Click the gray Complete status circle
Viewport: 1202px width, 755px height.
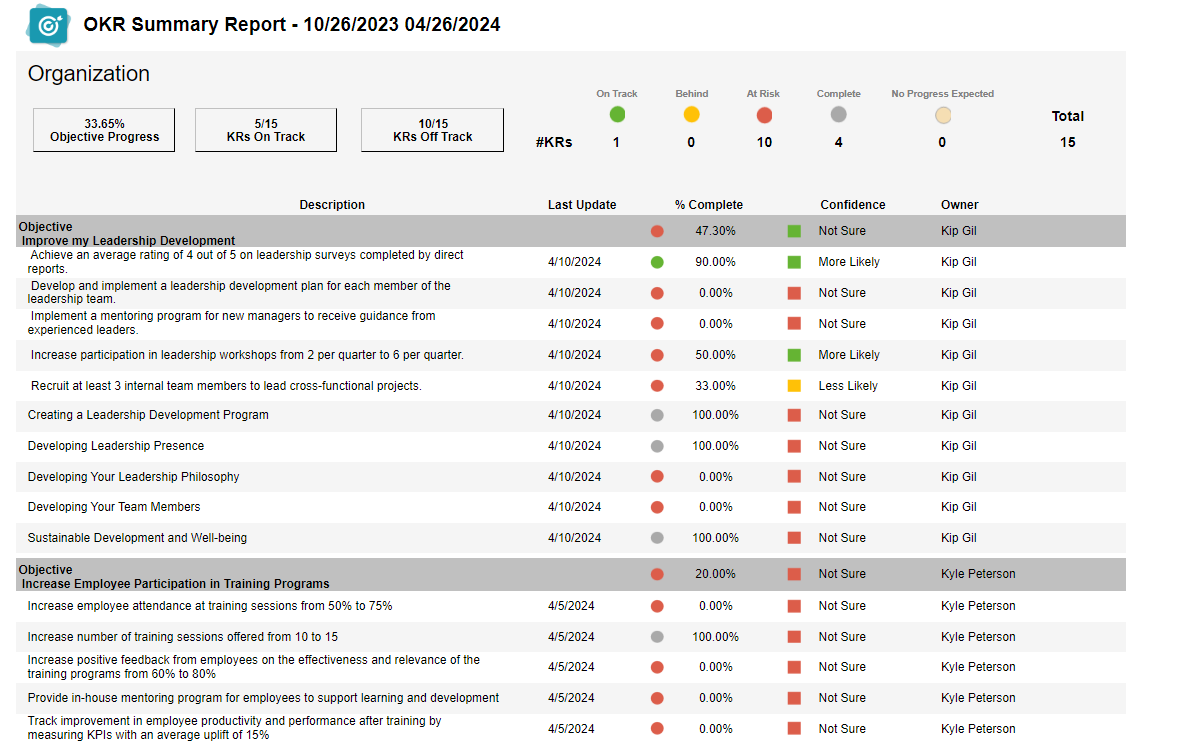pos(838,114)
